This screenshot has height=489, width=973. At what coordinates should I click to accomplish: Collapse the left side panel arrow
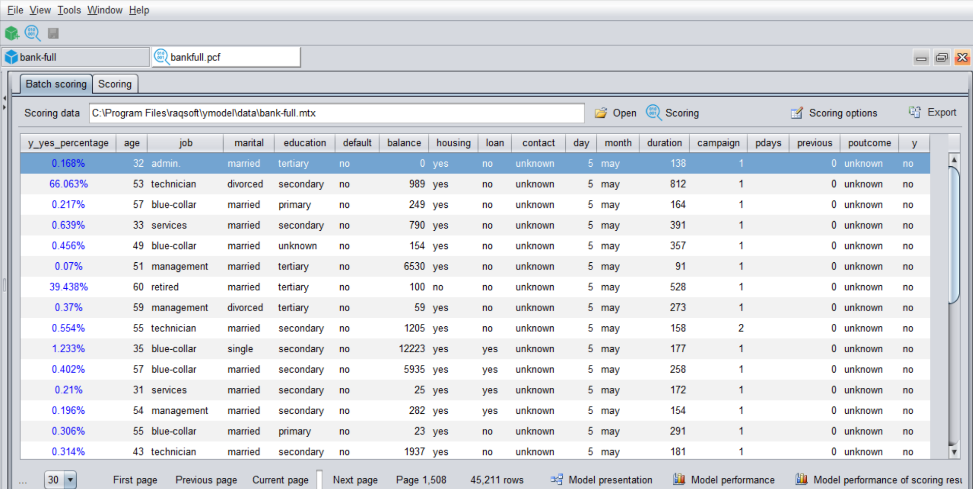point(4,103)
